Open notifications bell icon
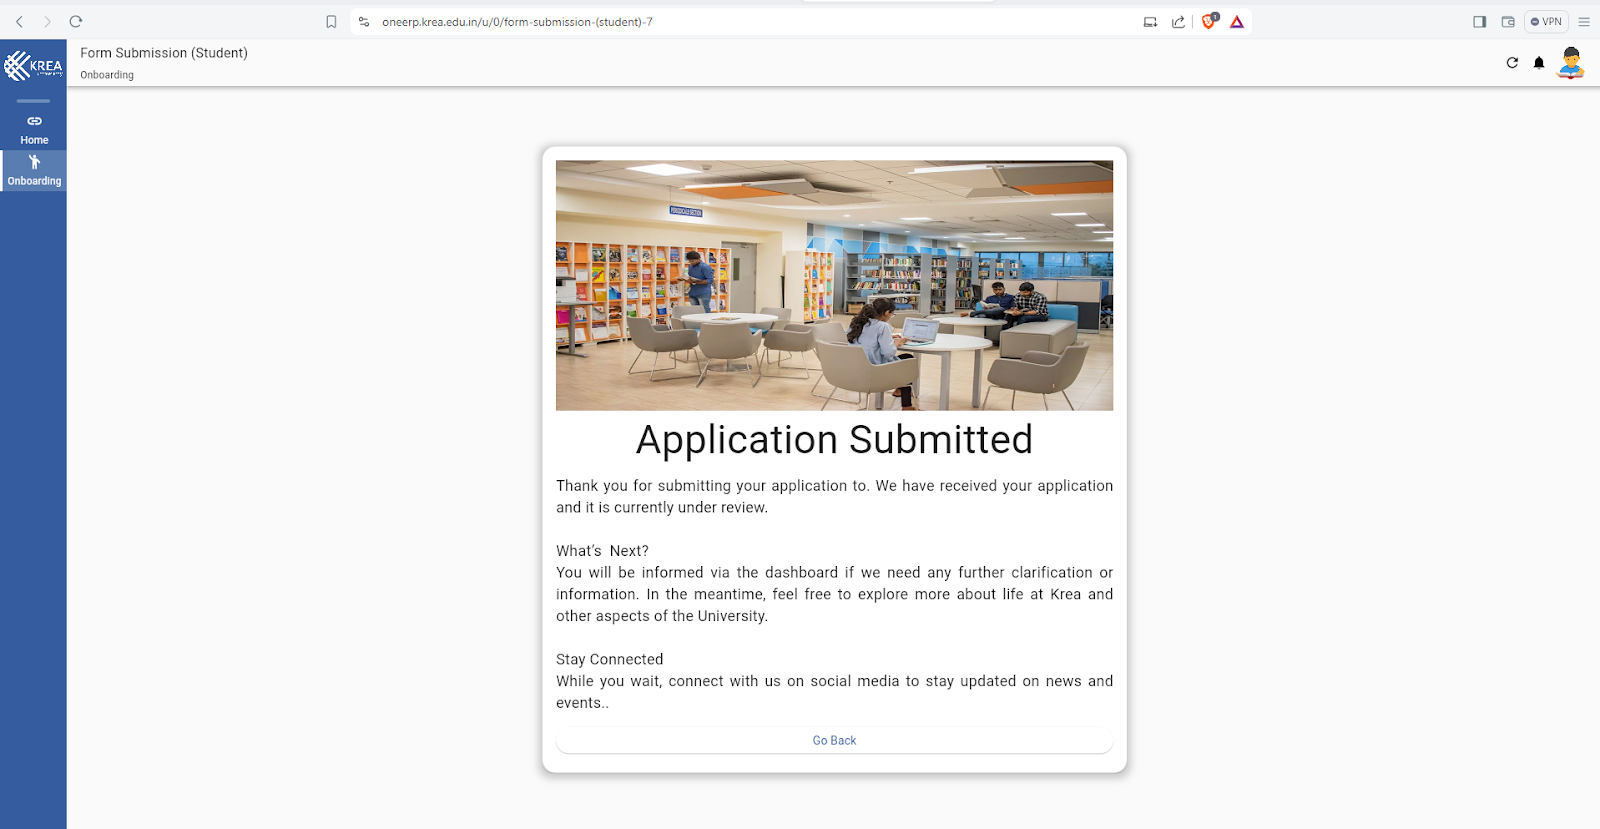This screenshot has height=829, width=1600. (1539, 63)
